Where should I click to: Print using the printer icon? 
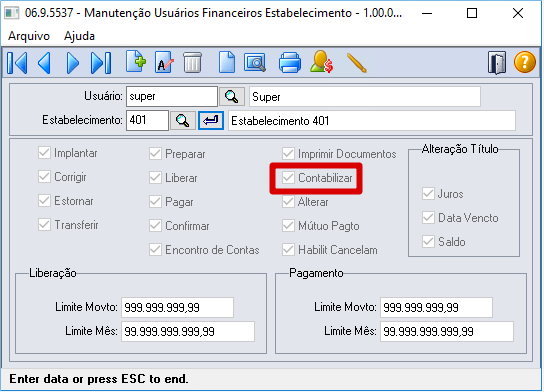pyautogui.click(x=290, y=62)
